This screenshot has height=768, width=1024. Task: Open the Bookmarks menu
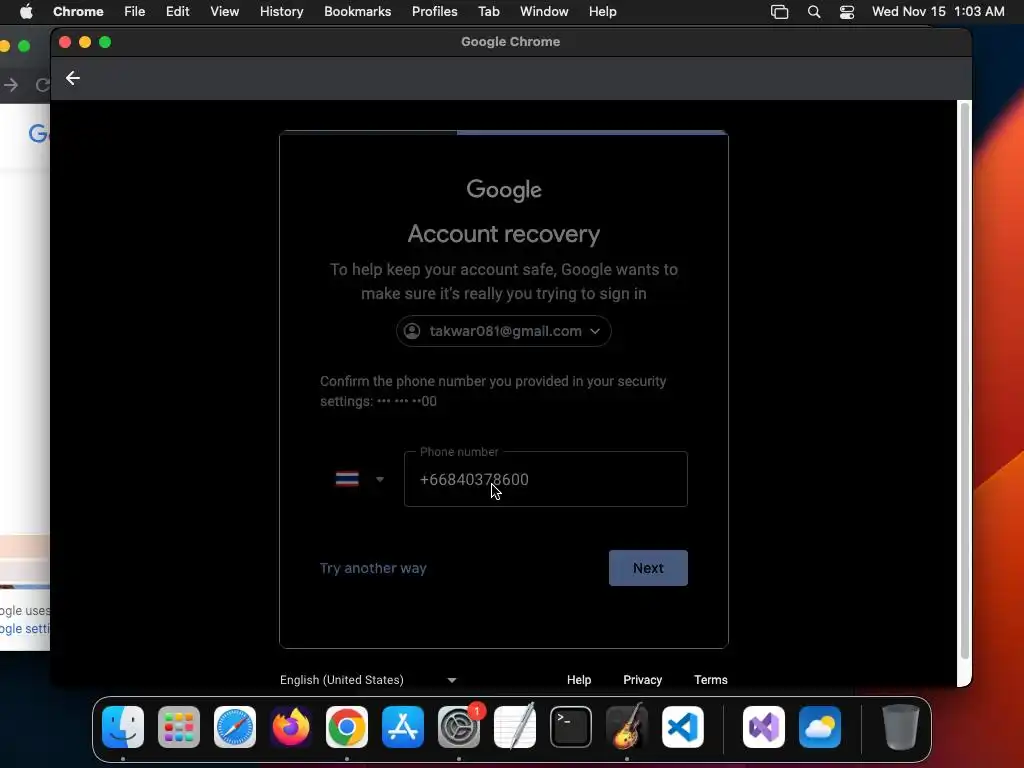coord(357,11)
